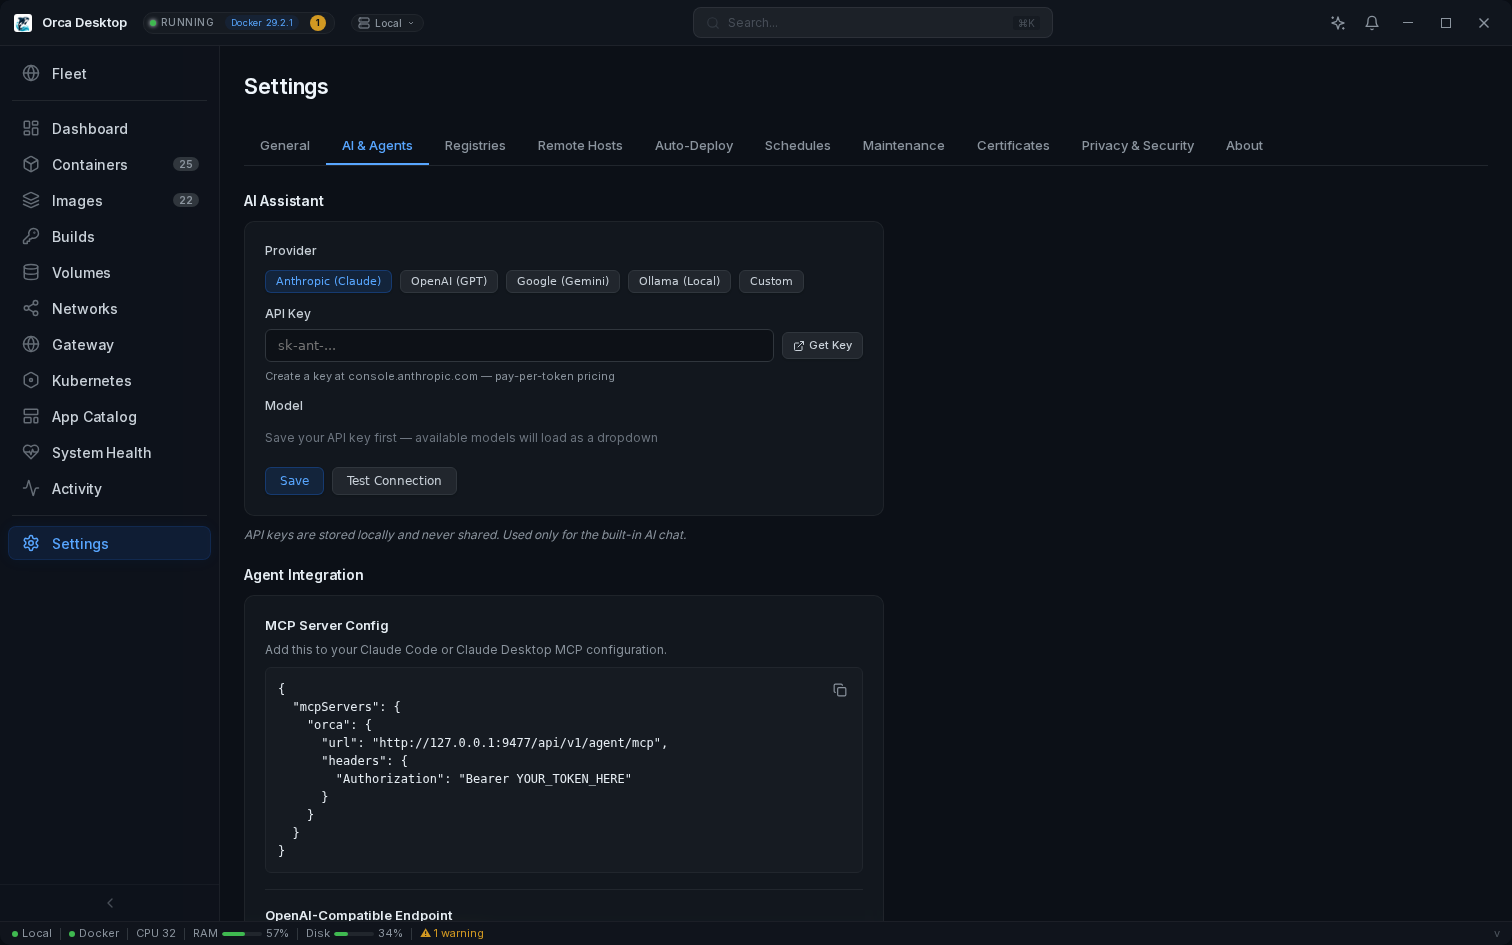The image size is (1512, 945).
Task: Click the Disk usage bar
Action: 353,934
